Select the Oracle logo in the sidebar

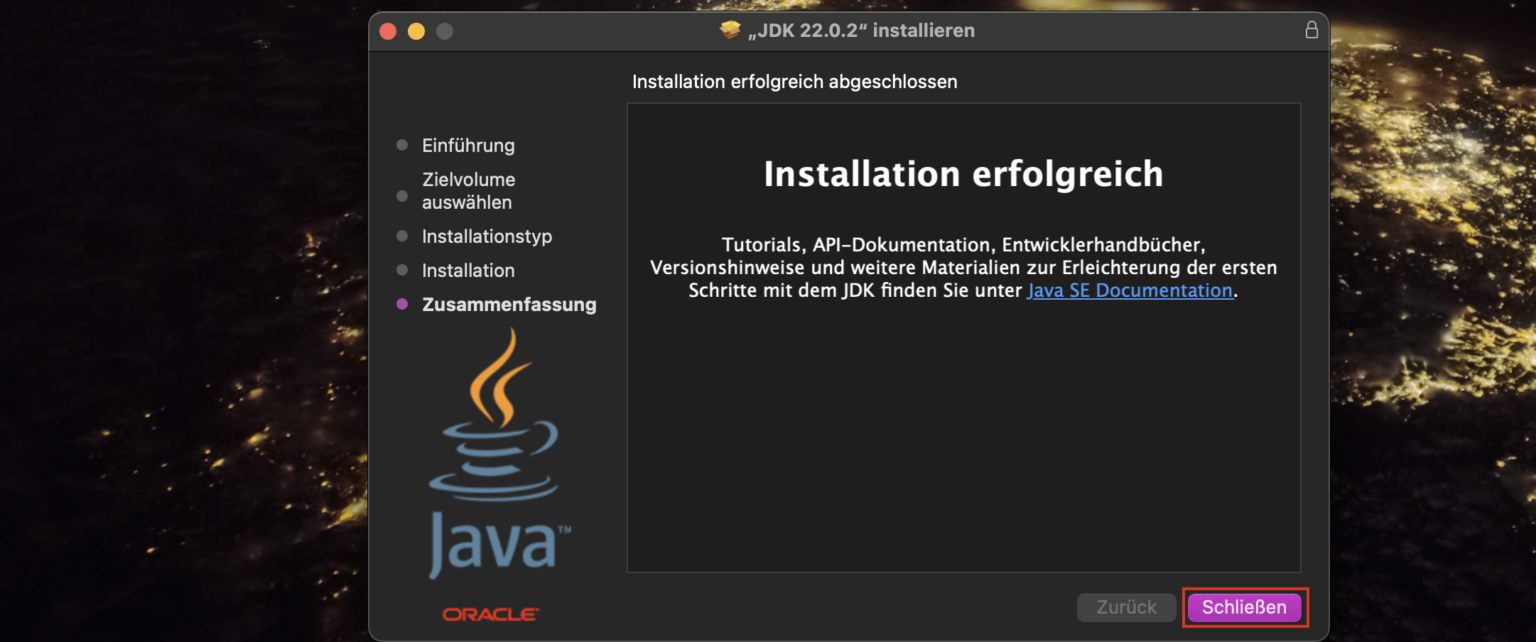pos(491,613)
